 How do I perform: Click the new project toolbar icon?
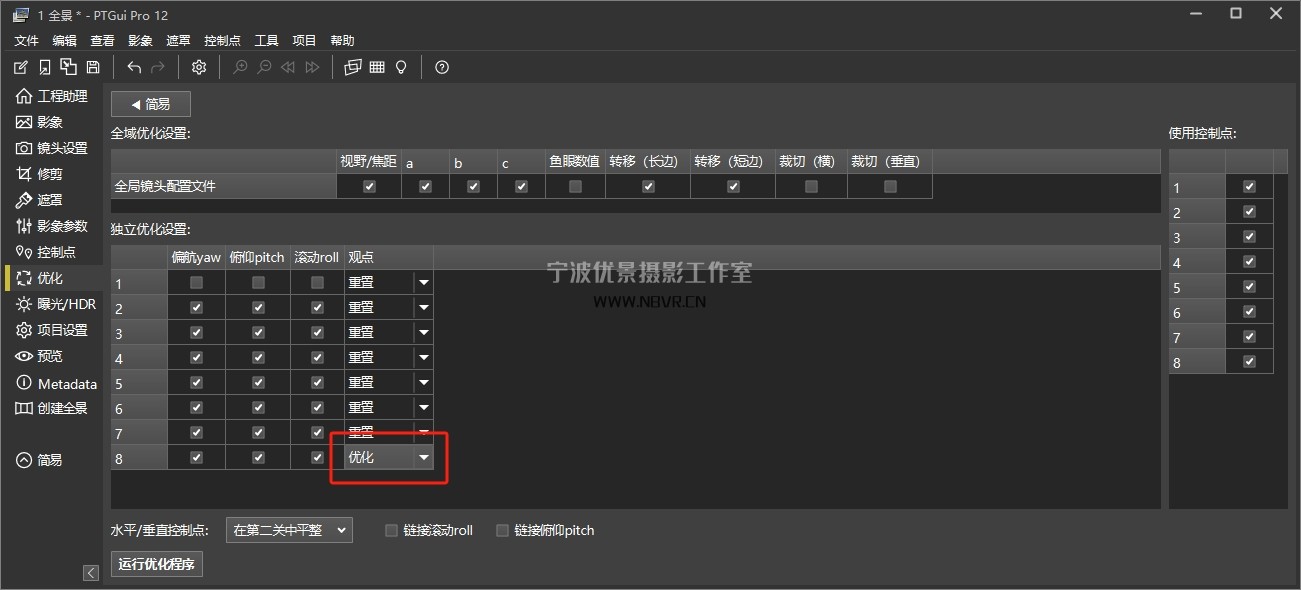(x=21, y=67)
